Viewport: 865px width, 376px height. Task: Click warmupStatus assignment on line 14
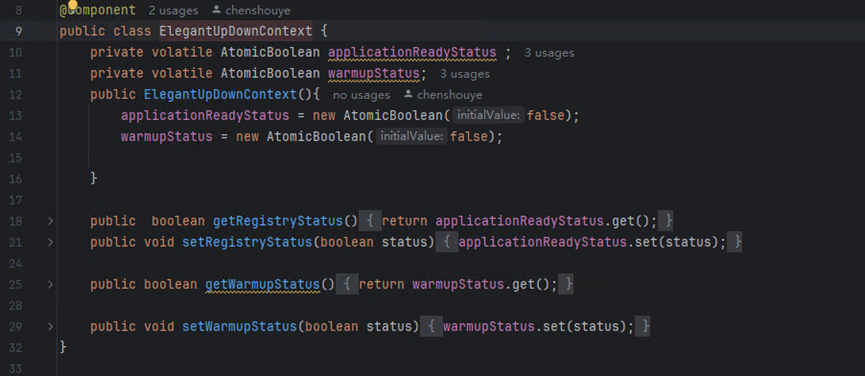(x=167, y=137)
